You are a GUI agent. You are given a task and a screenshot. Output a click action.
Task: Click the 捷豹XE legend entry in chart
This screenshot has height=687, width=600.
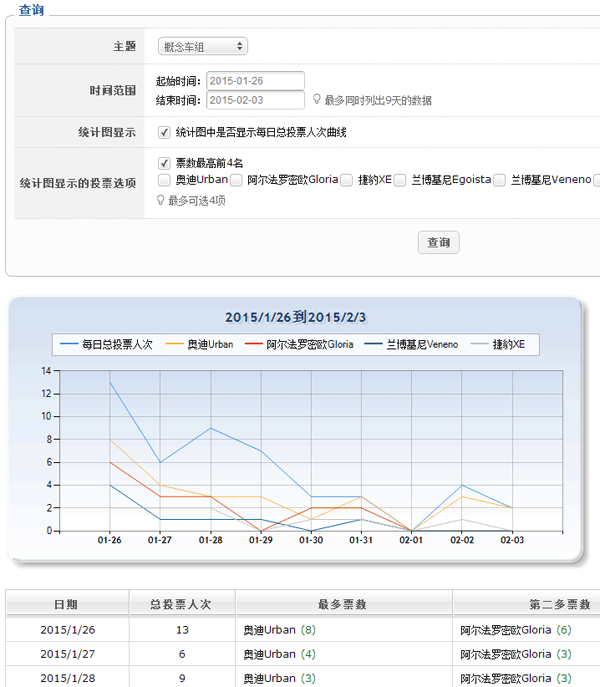tap(497, 344)
